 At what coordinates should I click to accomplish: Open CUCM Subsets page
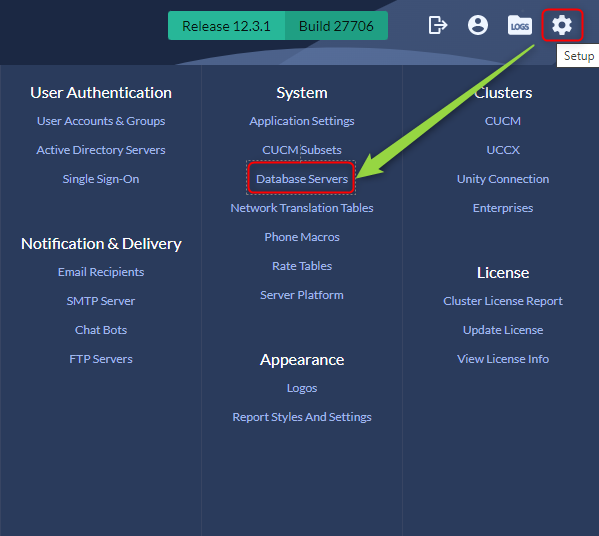[x=302, y=150]
